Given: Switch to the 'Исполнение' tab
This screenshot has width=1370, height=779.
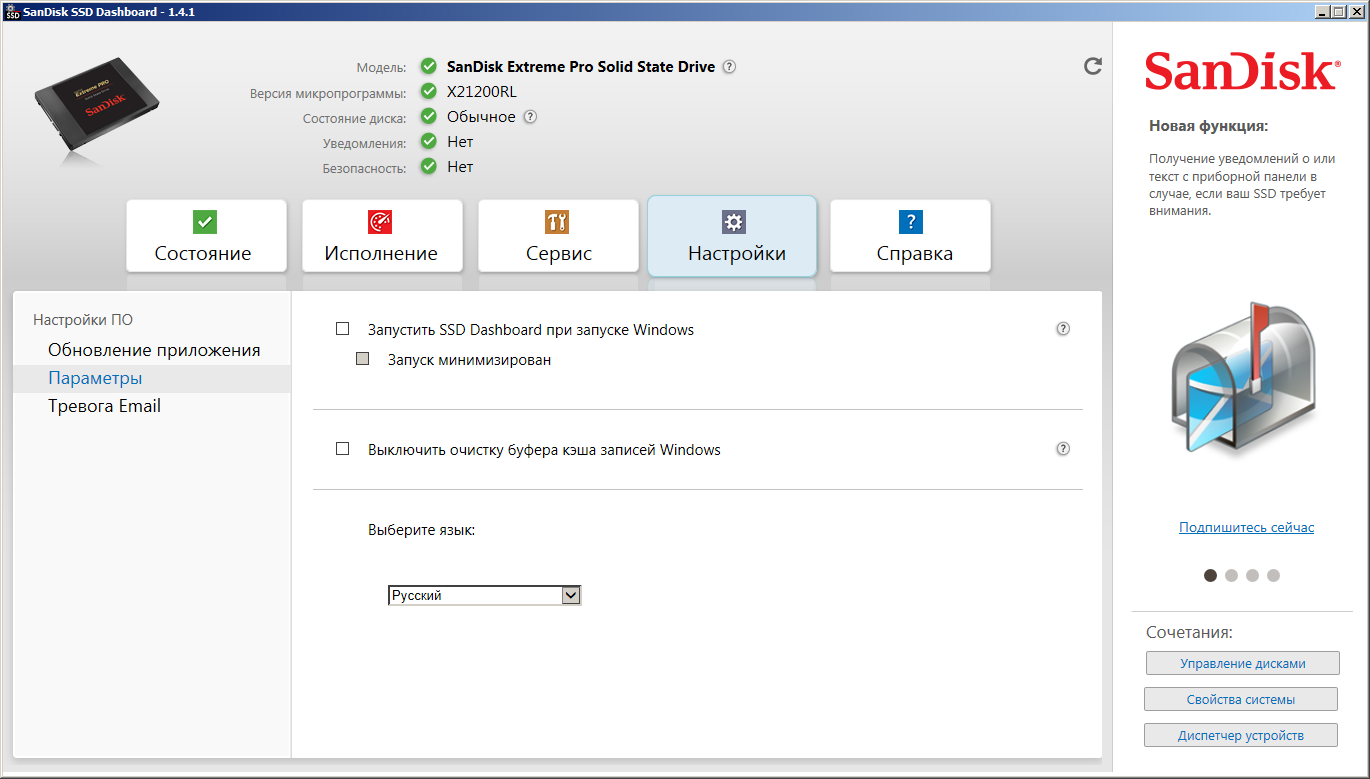Looking at the screenshot, I should [x=382, y=236].
